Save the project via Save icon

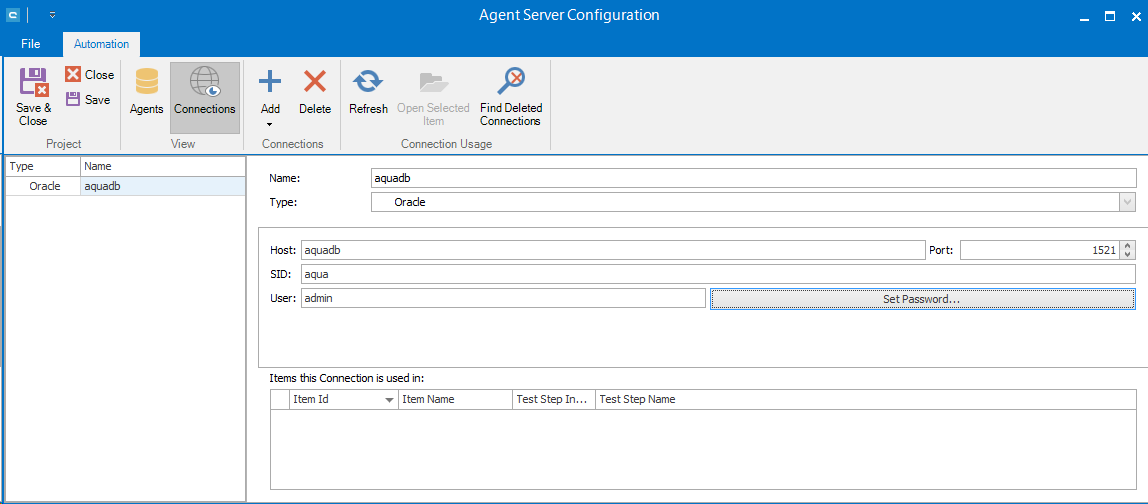point(73,99)
